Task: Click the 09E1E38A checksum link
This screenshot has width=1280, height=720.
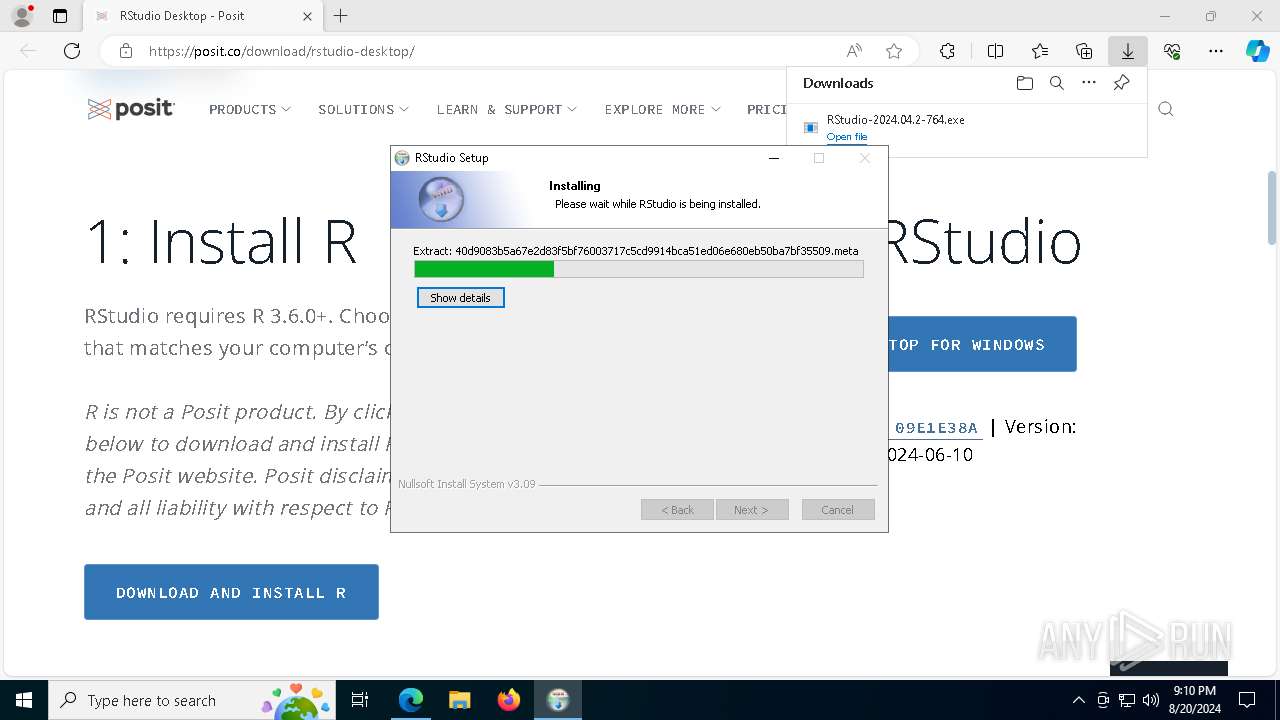Action: (x=936, y=428)
